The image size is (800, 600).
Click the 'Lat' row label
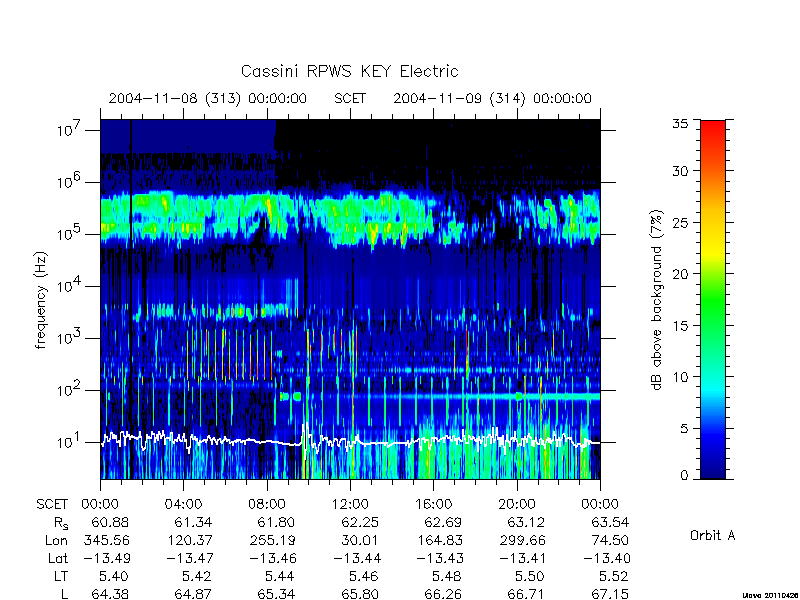tap(58, 558)
